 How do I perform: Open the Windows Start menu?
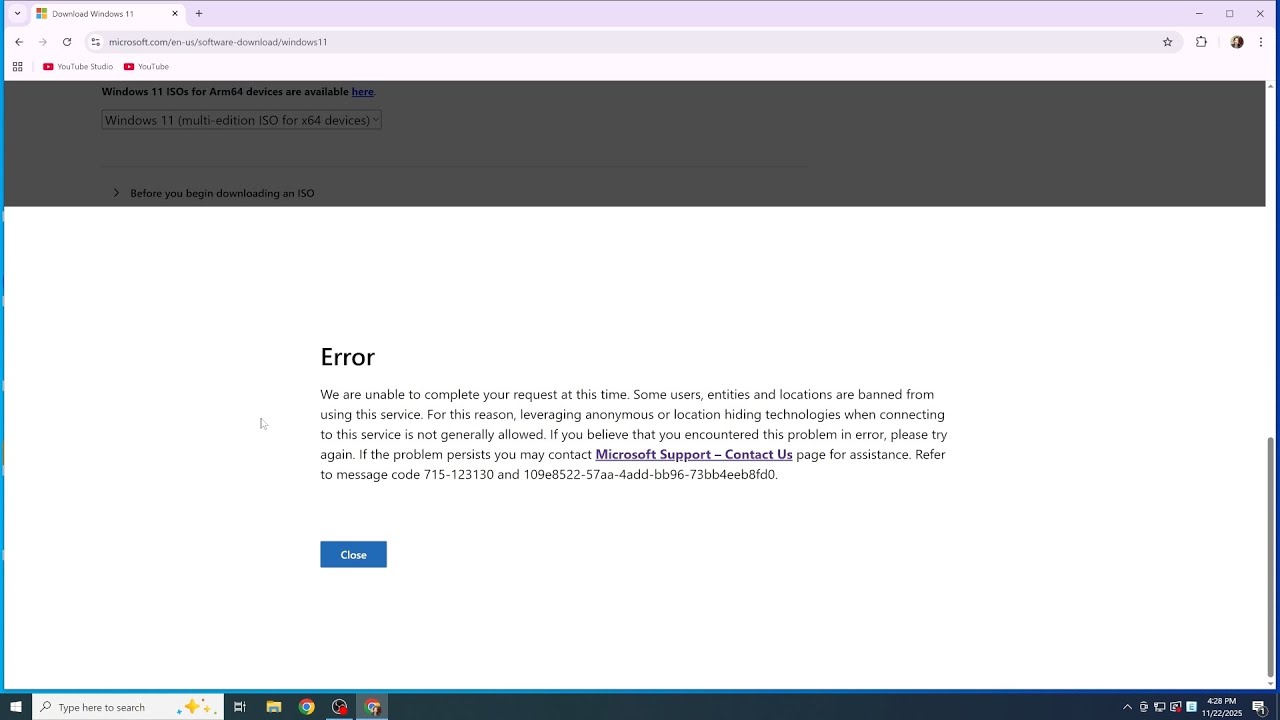tap(16, 707)
